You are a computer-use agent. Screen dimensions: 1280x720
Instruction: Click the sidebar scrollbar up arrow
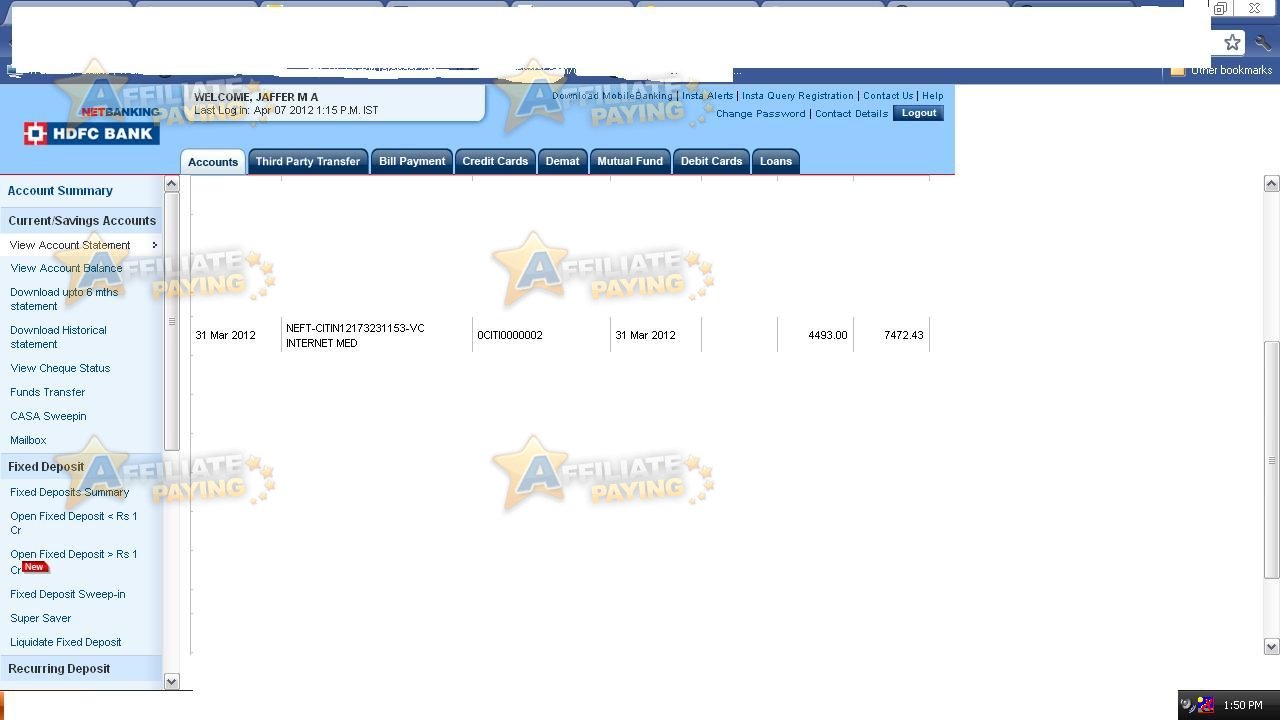pos(171,184)
